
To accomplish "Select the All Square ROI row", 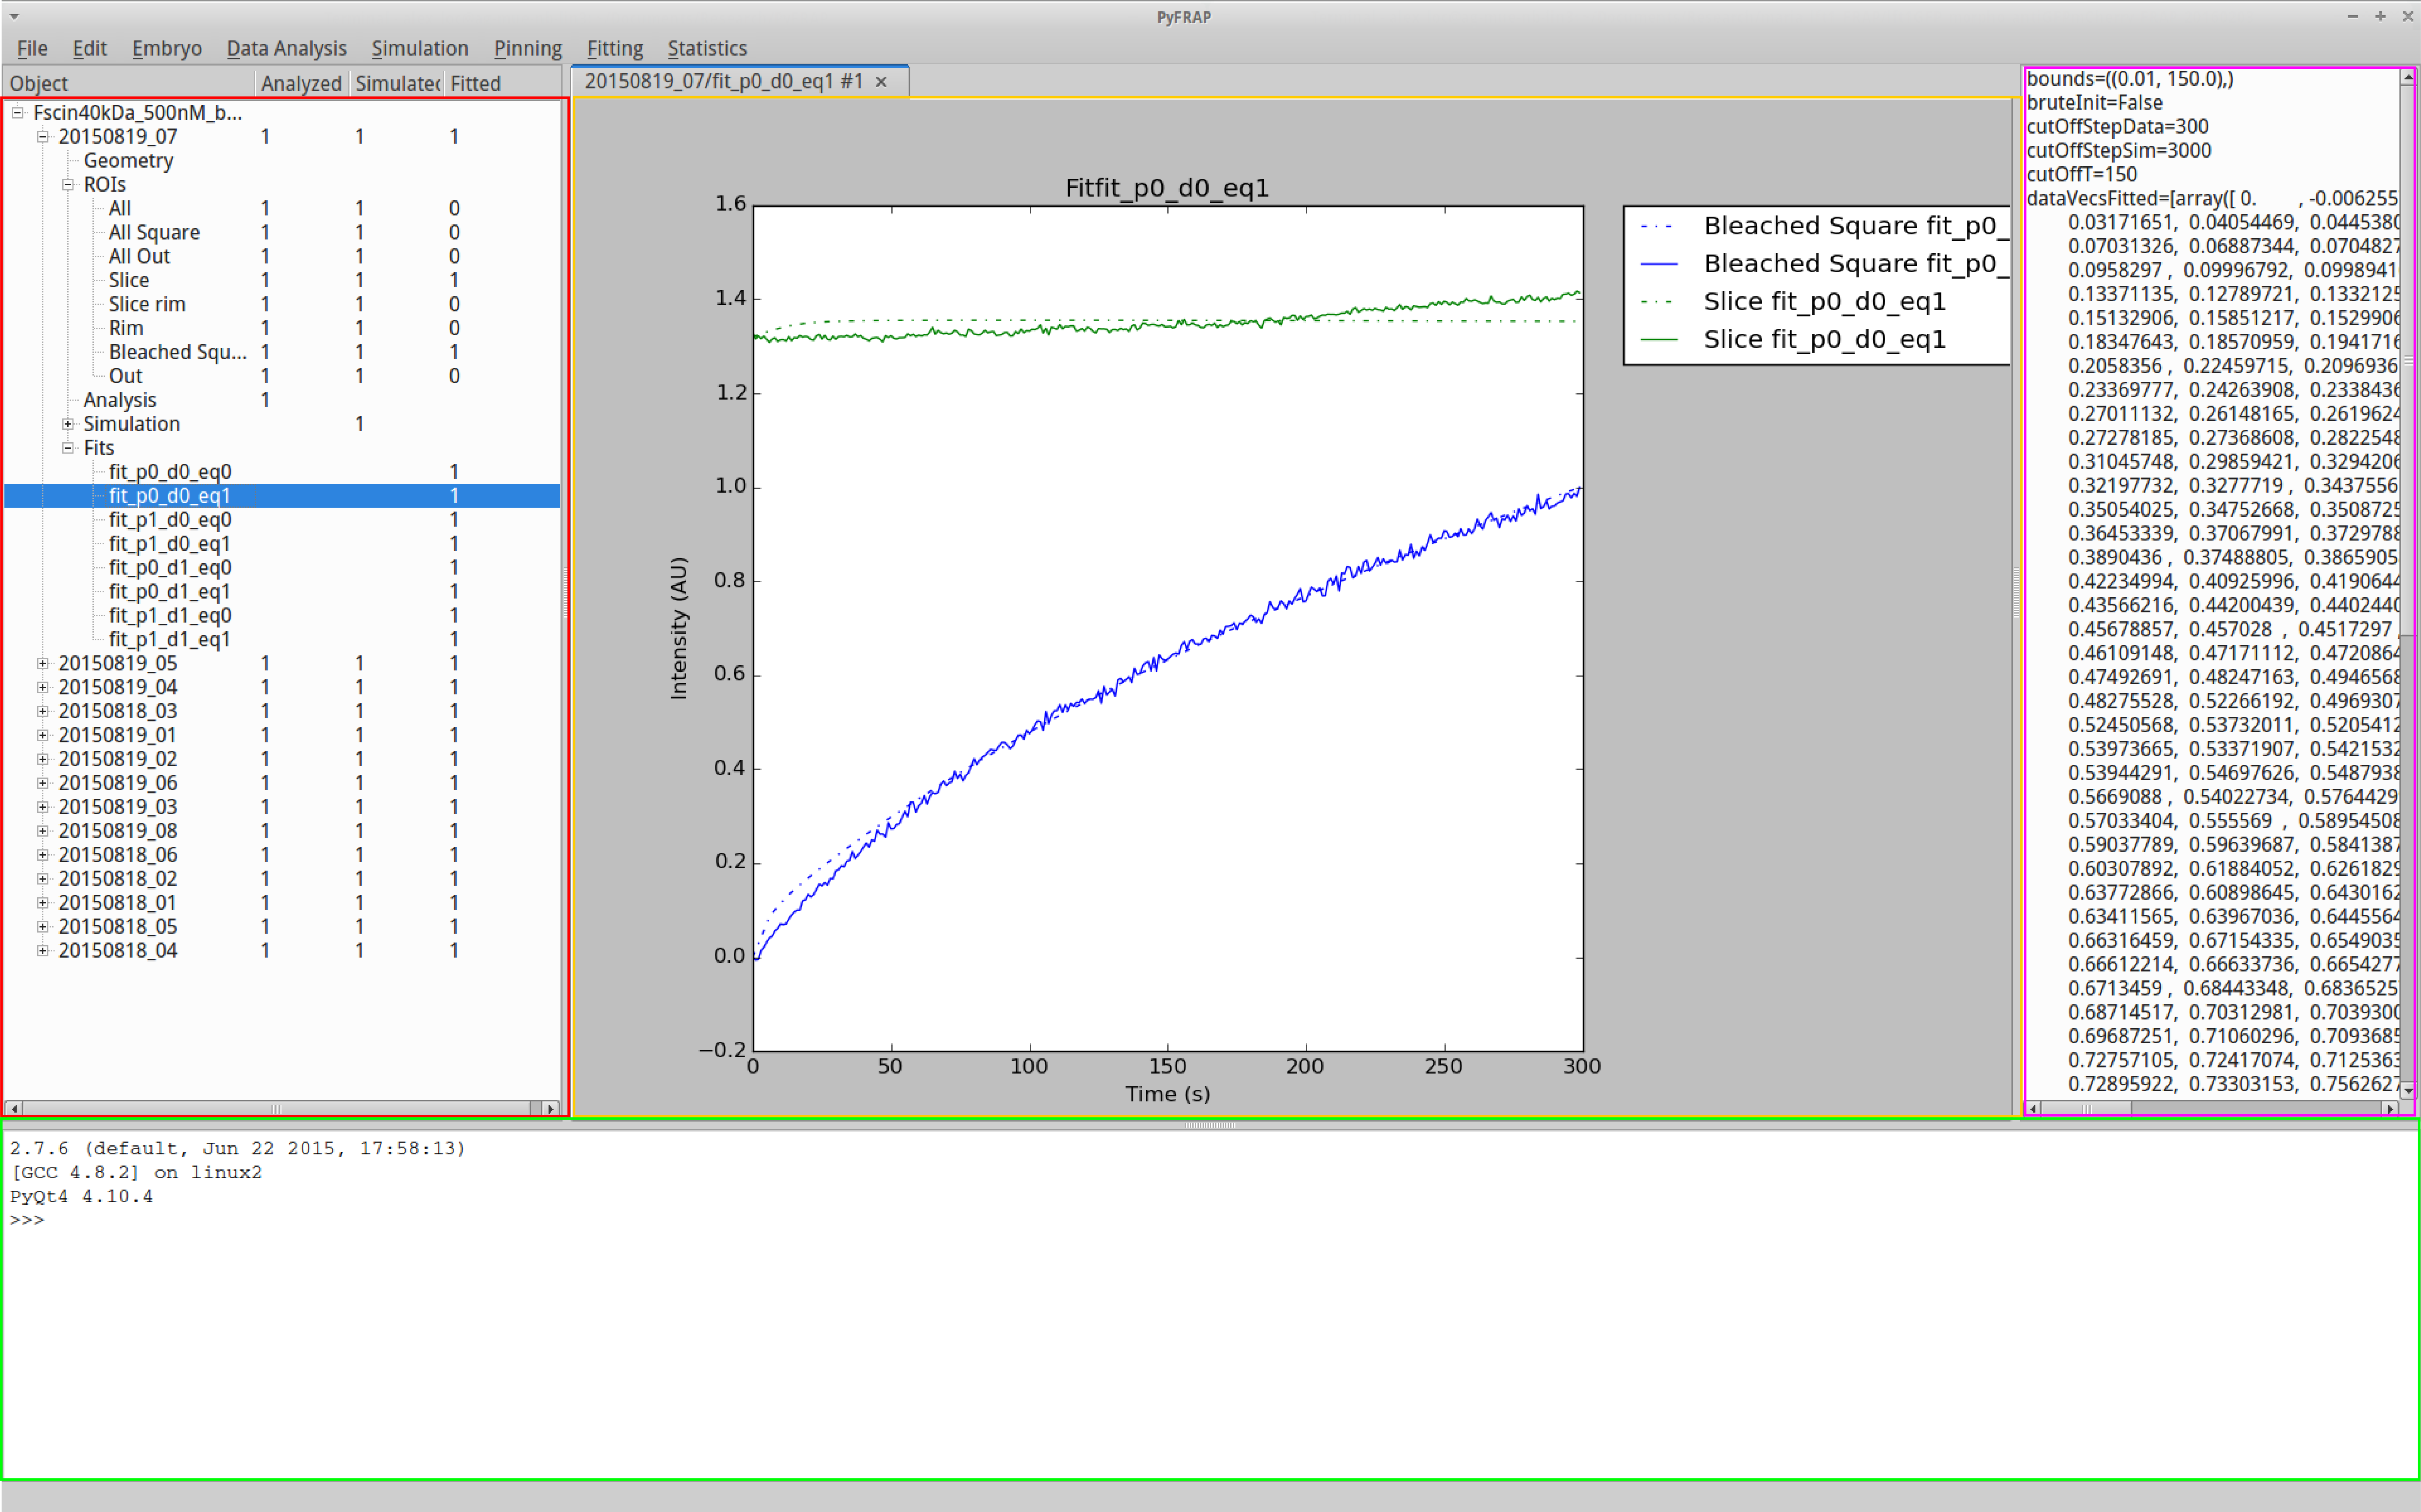I will click(x=282, y=232).
